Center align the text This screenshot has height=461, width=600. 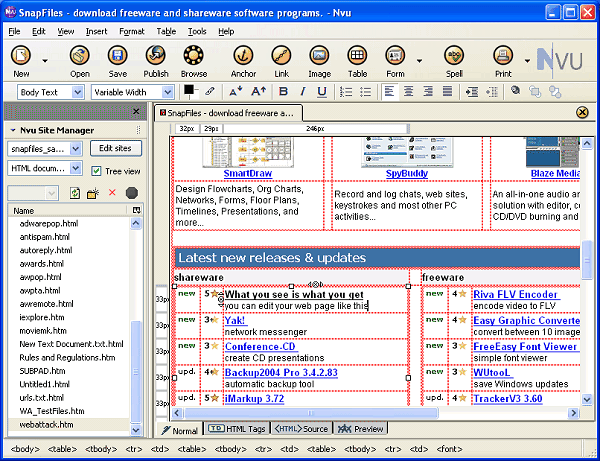coord(409,91)
